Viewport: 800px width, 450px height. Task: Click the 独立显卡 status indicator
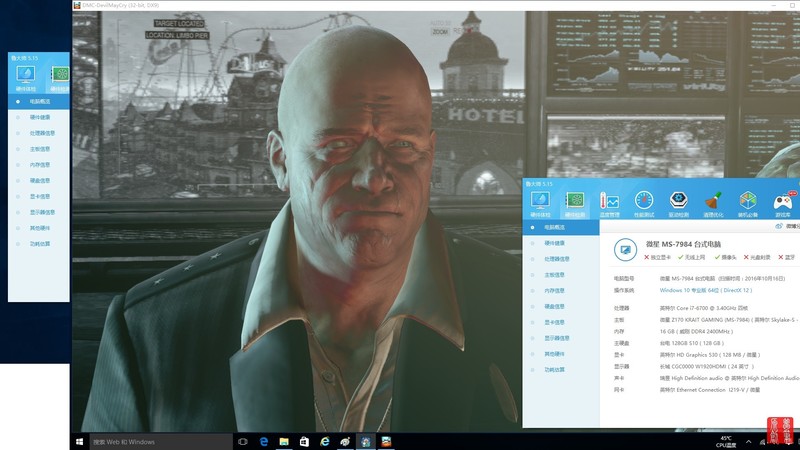tap(657, 258)
